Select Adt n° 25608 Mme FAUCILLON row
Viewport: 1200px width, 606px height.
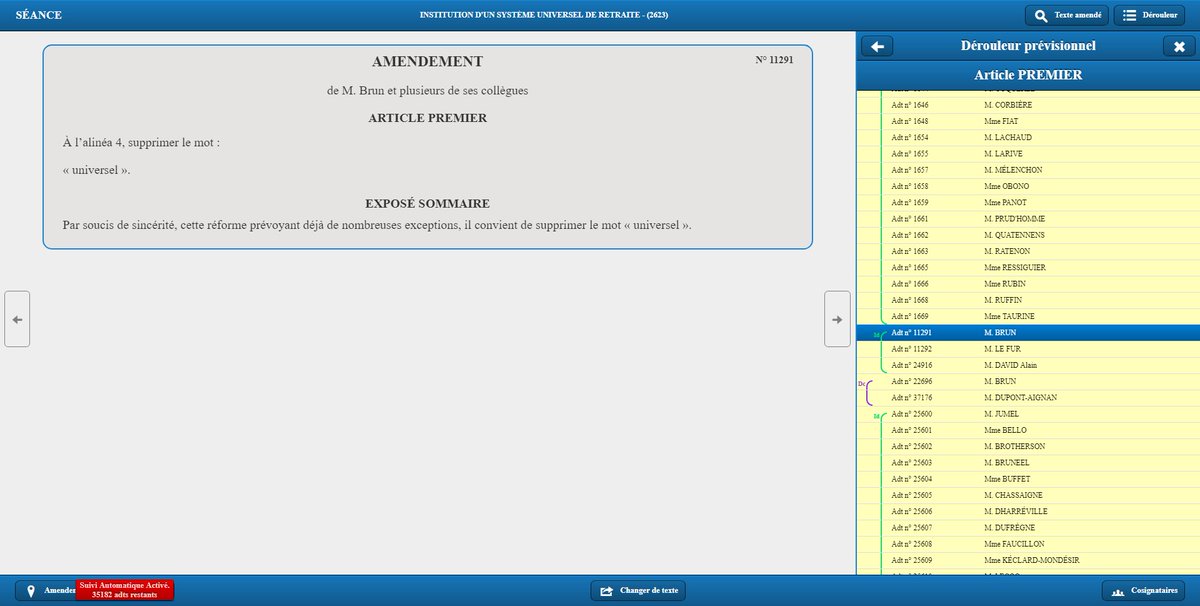pyautogui.click(x=1028, y=544)
